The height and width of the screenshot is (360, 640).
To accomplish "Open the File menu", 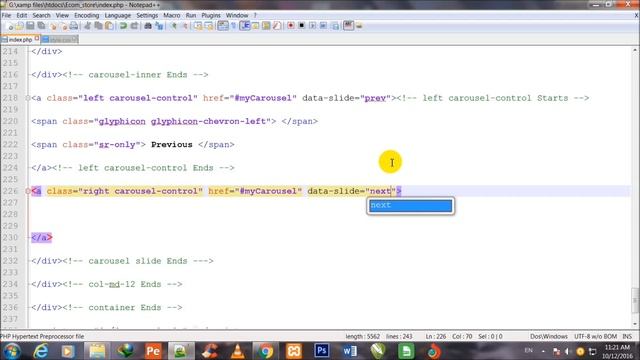I will [x=6, y=16].
